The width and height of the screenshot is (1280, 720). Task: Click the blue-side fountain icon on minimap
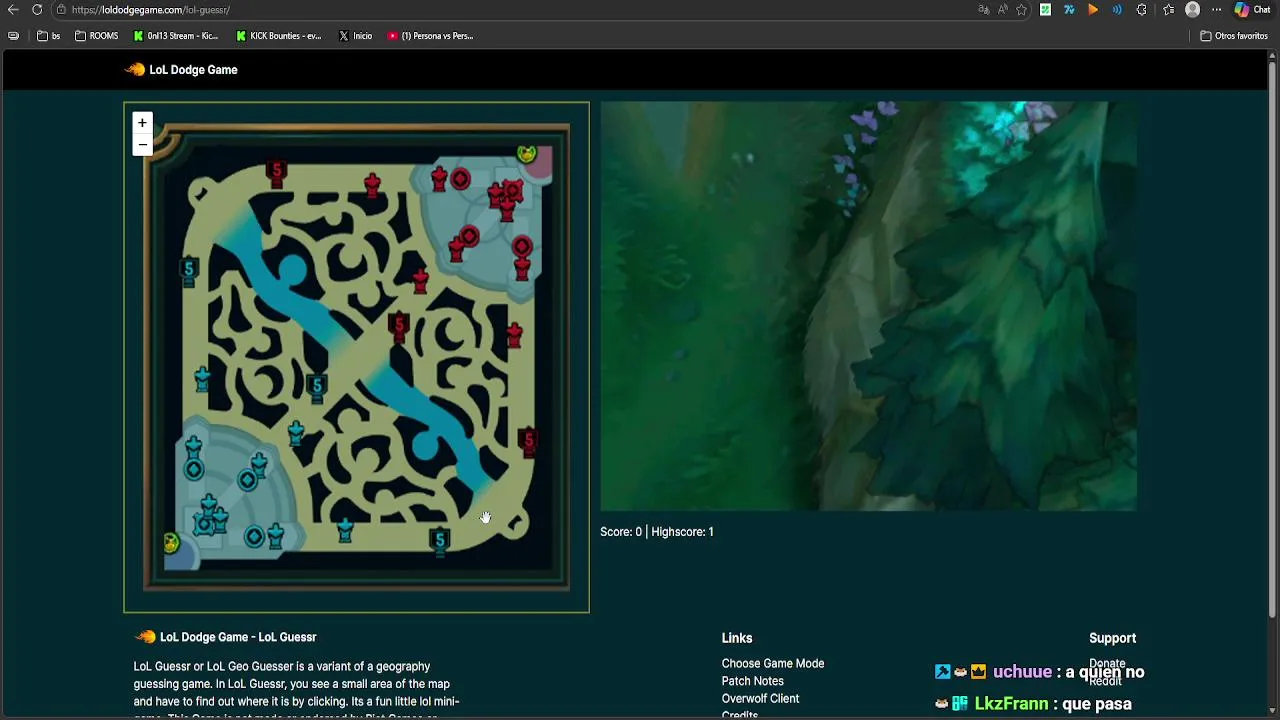[x=171, y=543]
